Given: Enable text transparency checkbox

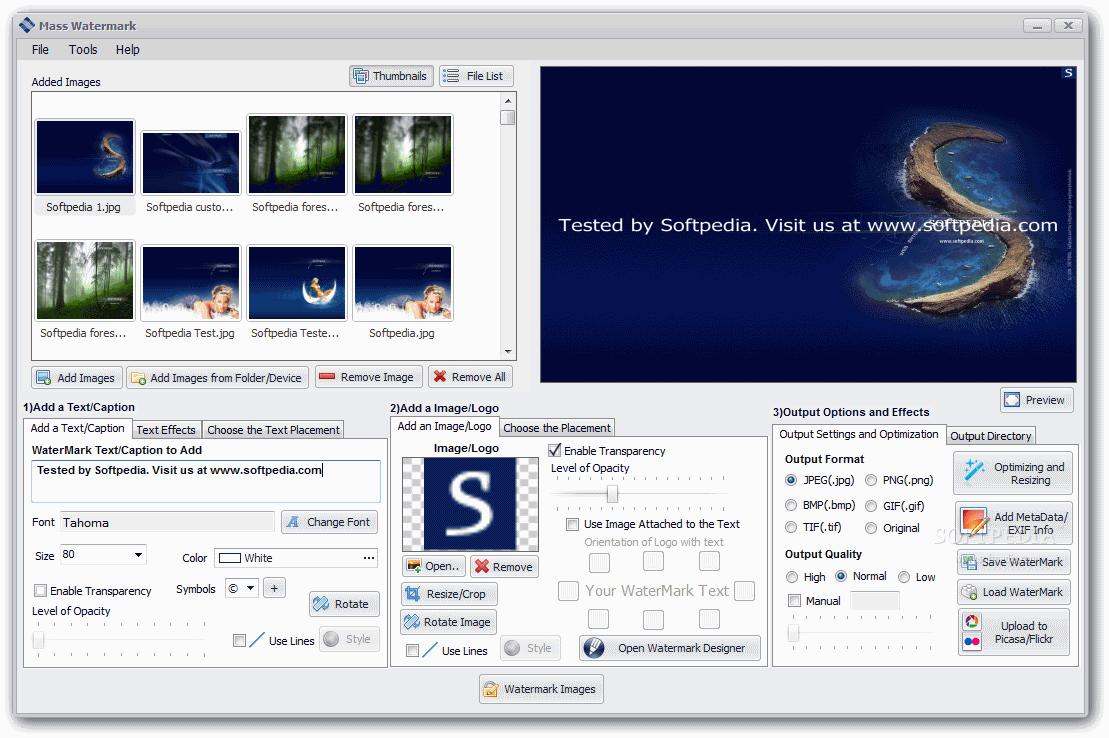Looking at the screenshot, I should pyautogui.click(x=41, y=591).
